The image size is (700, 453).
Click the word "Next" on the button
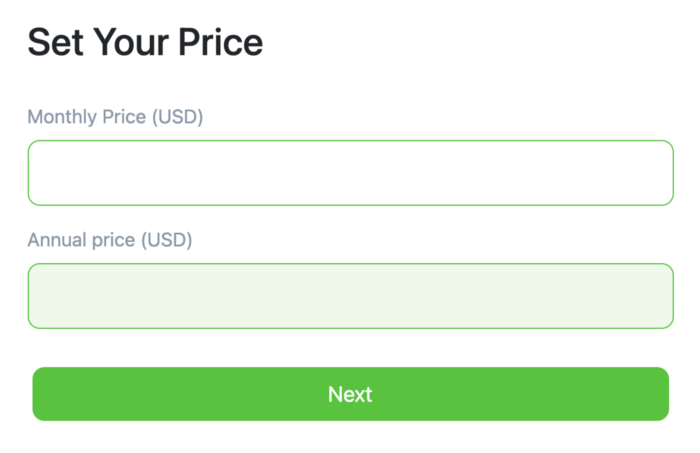[350, 394]
